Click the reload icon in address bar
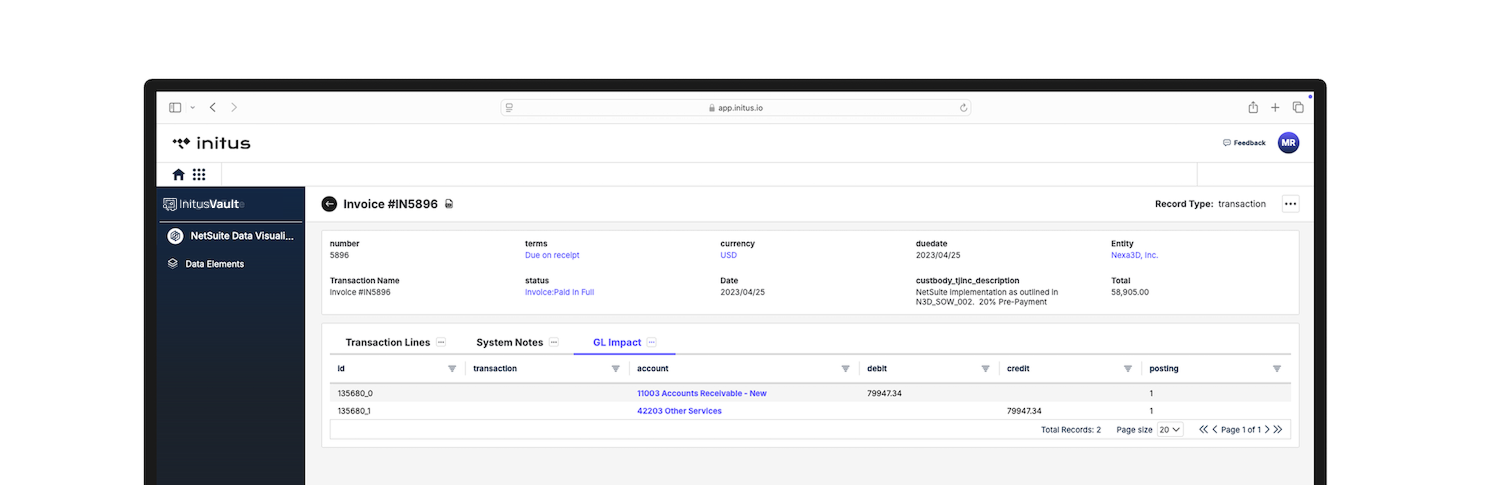The image size is (1500, 485). pos(964,108)
